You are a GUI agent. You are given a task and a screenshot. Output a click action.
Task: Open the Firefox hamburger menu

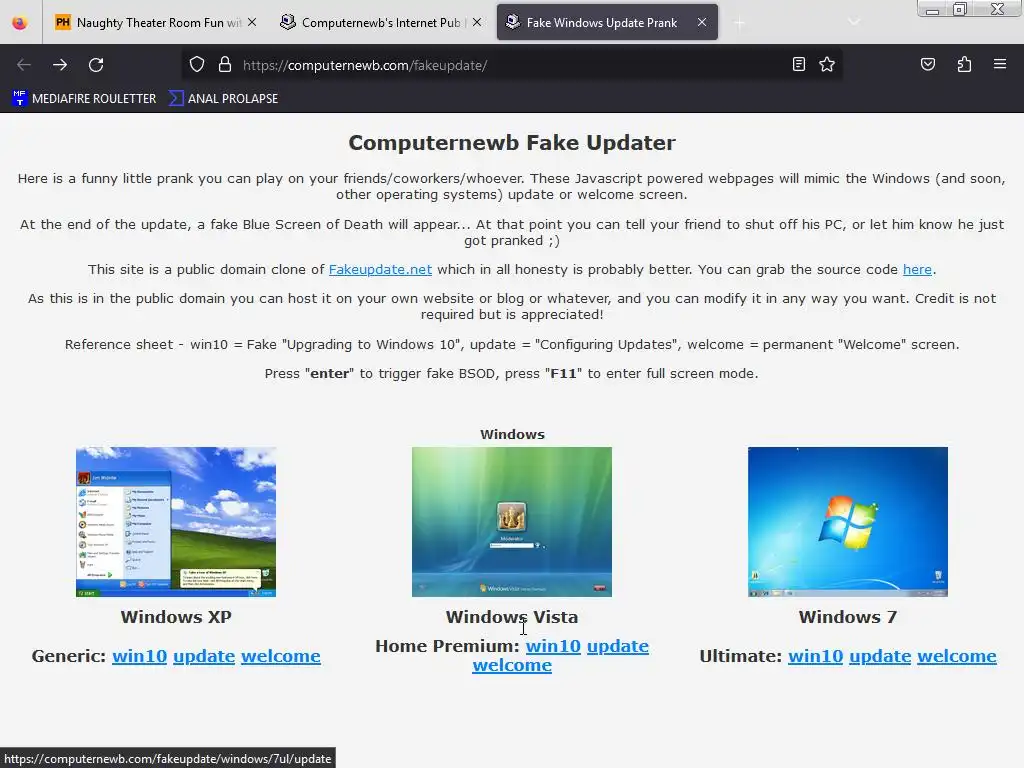1000,64
